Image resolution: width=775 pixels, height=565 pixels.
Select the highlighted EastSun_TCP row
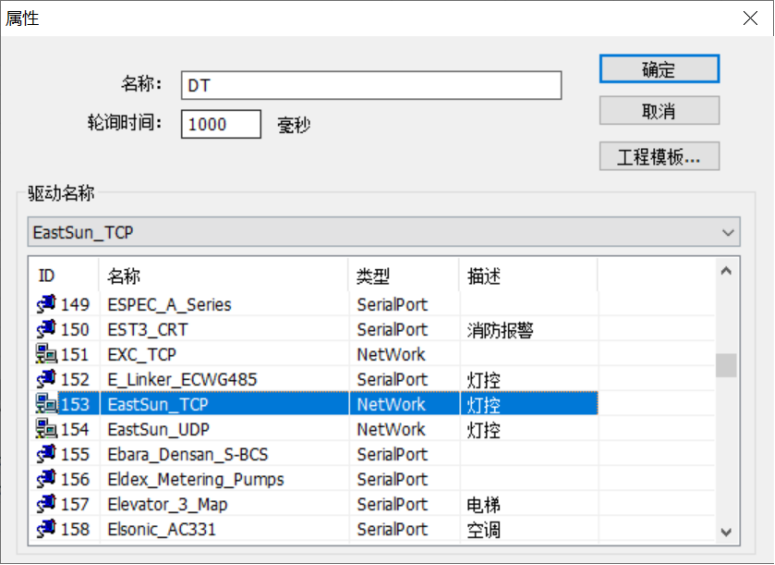[316, 404]
